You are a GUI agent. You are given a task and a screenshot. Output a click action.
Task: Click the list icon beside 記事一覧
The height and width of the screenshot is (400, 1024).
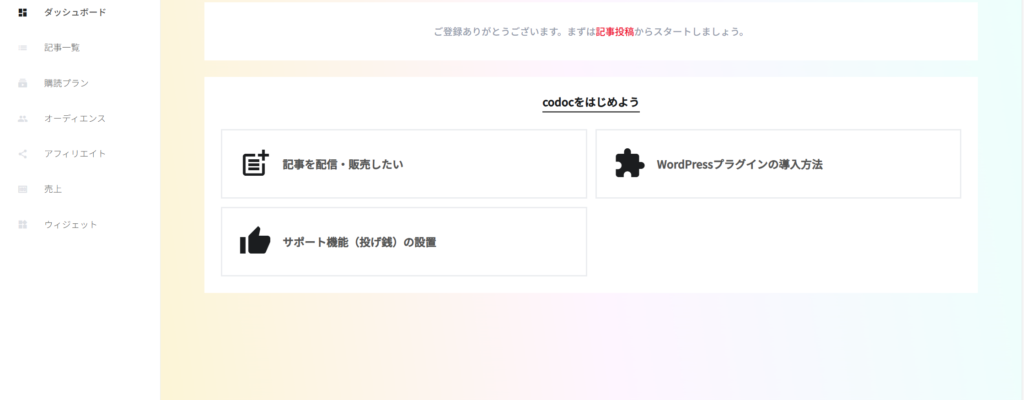[23, 48]
